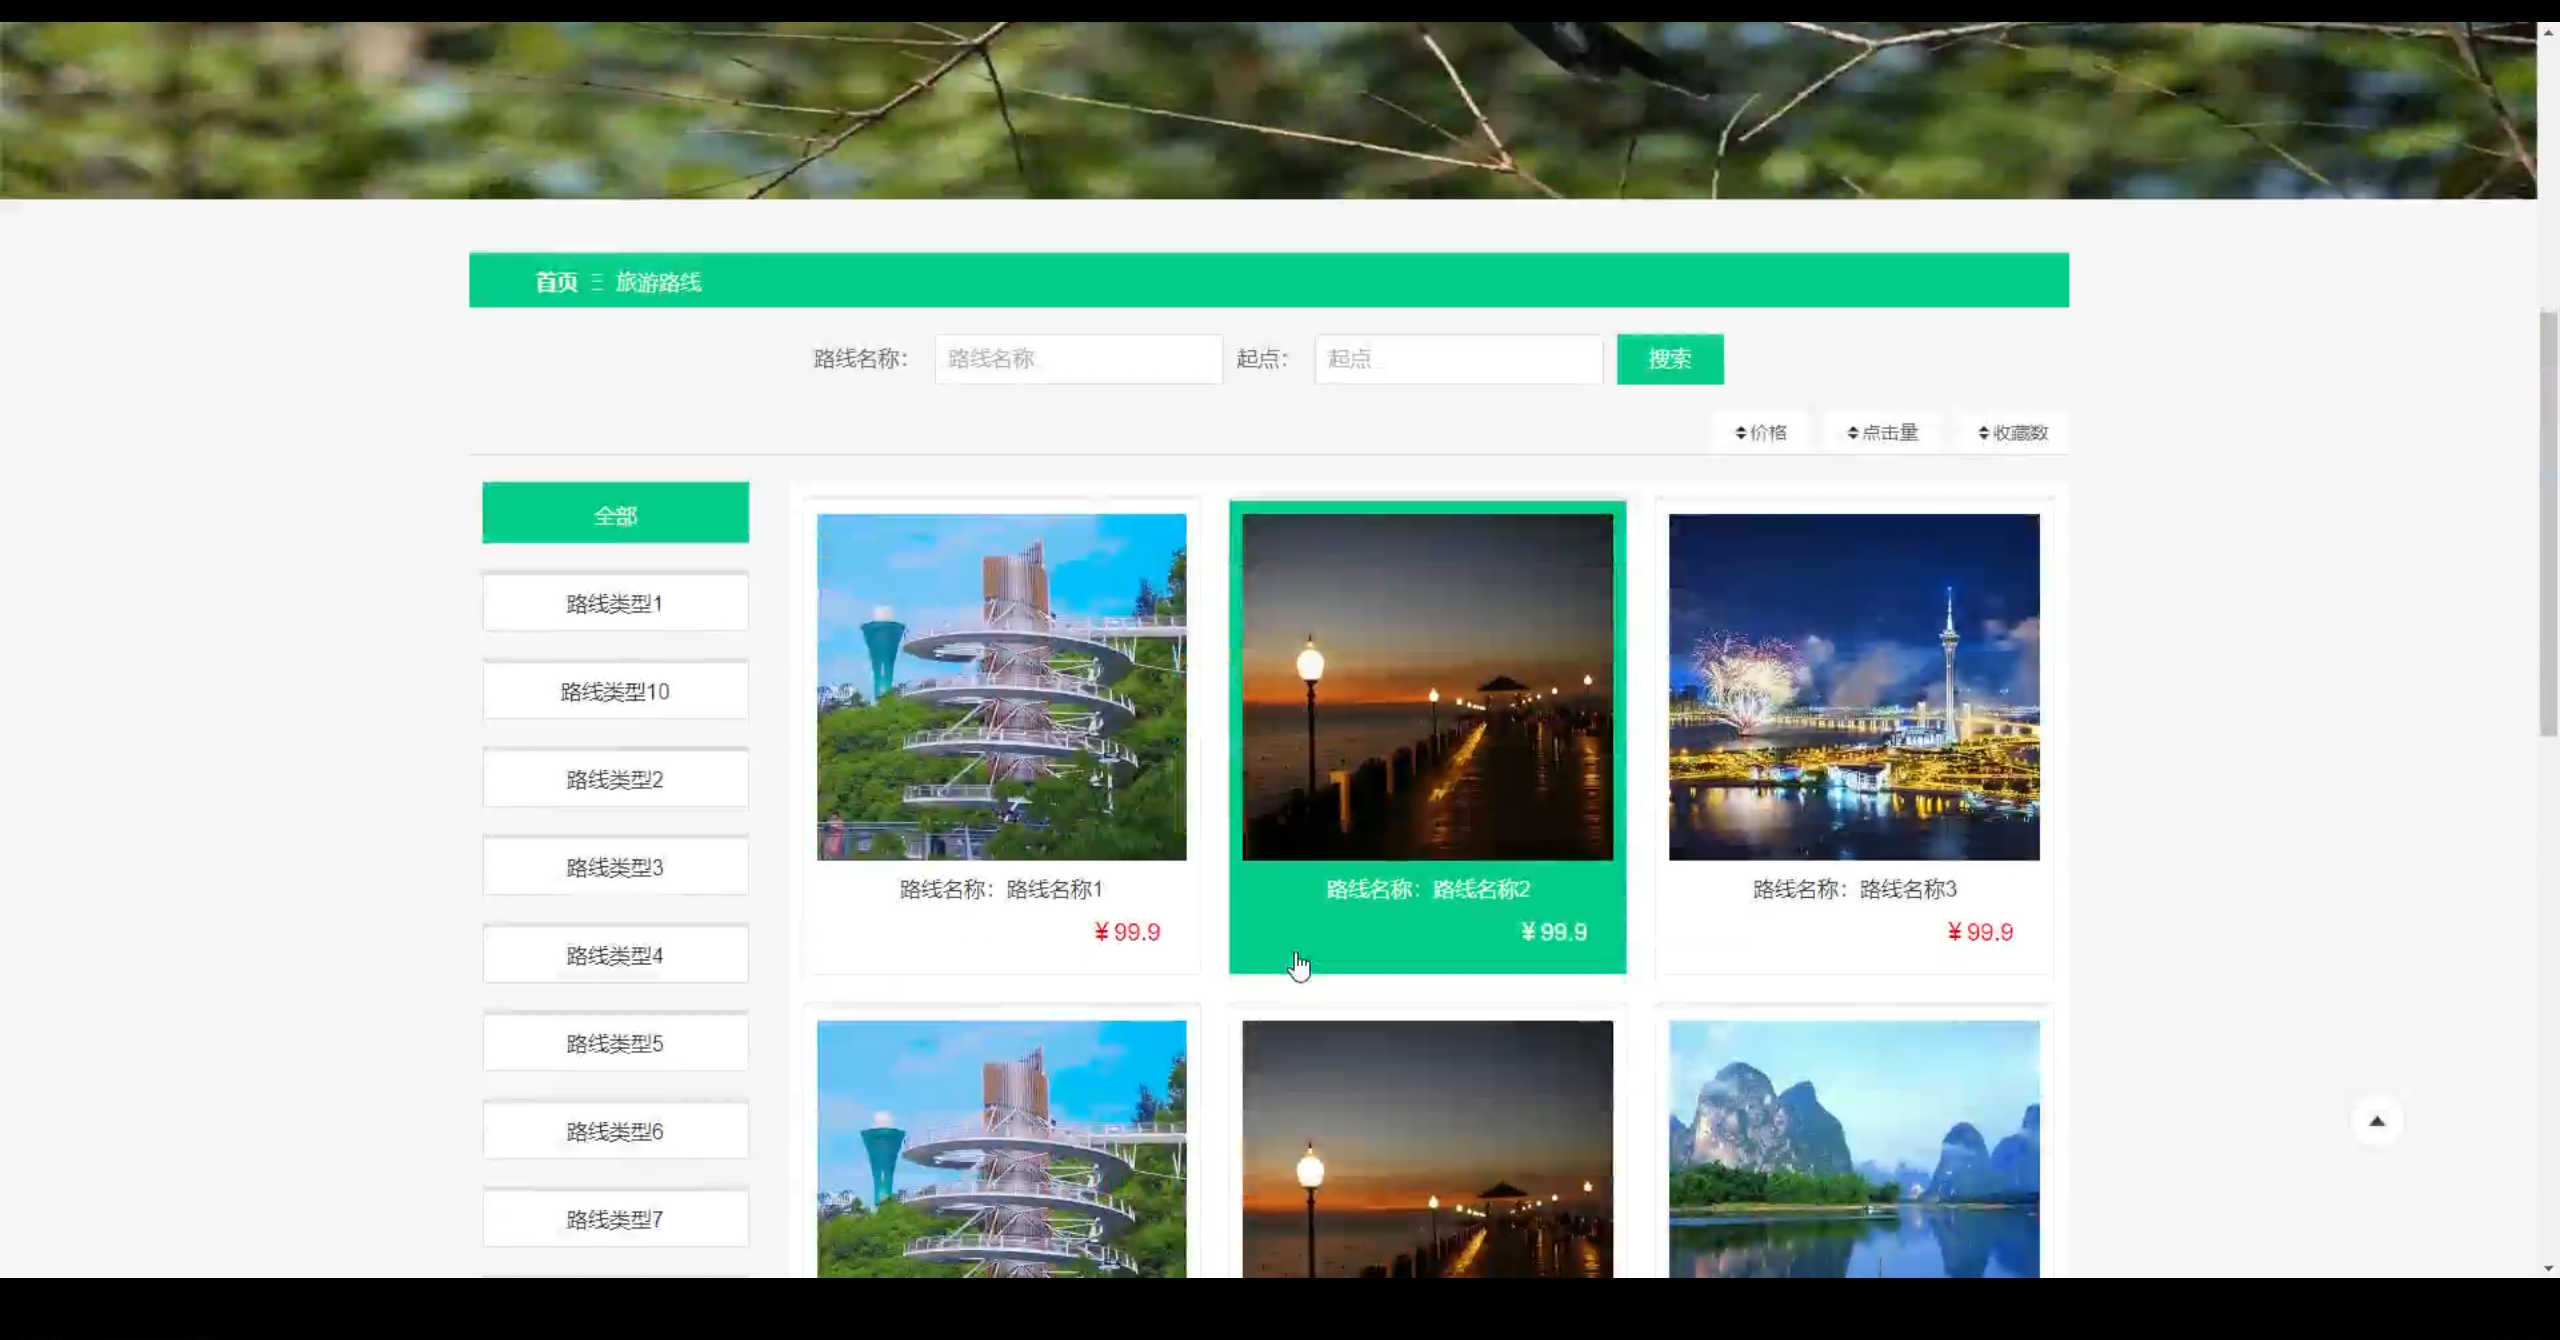
Task: Click the back-to-top arrow button
Action: pyautogui.click(x=2377, y=1121)
